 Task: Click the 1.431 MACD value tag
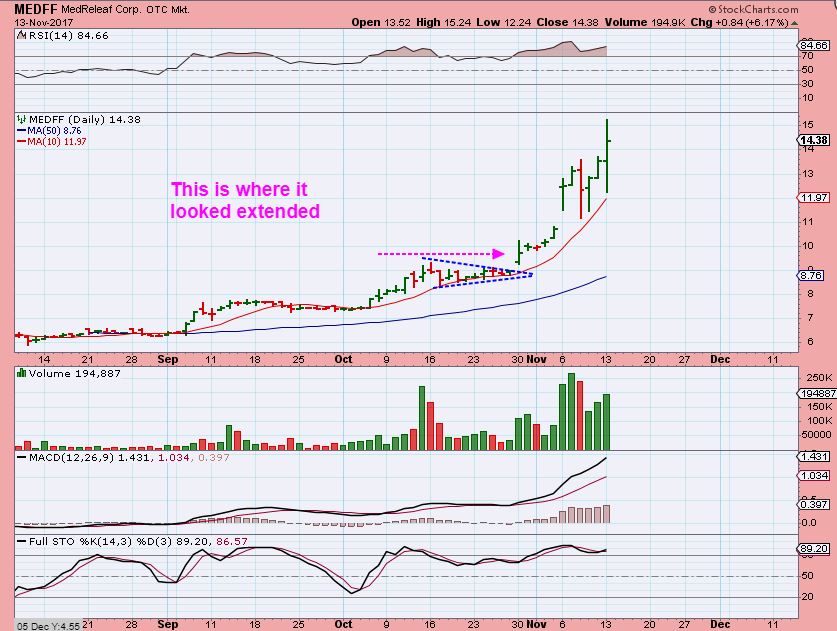[814, 457]
